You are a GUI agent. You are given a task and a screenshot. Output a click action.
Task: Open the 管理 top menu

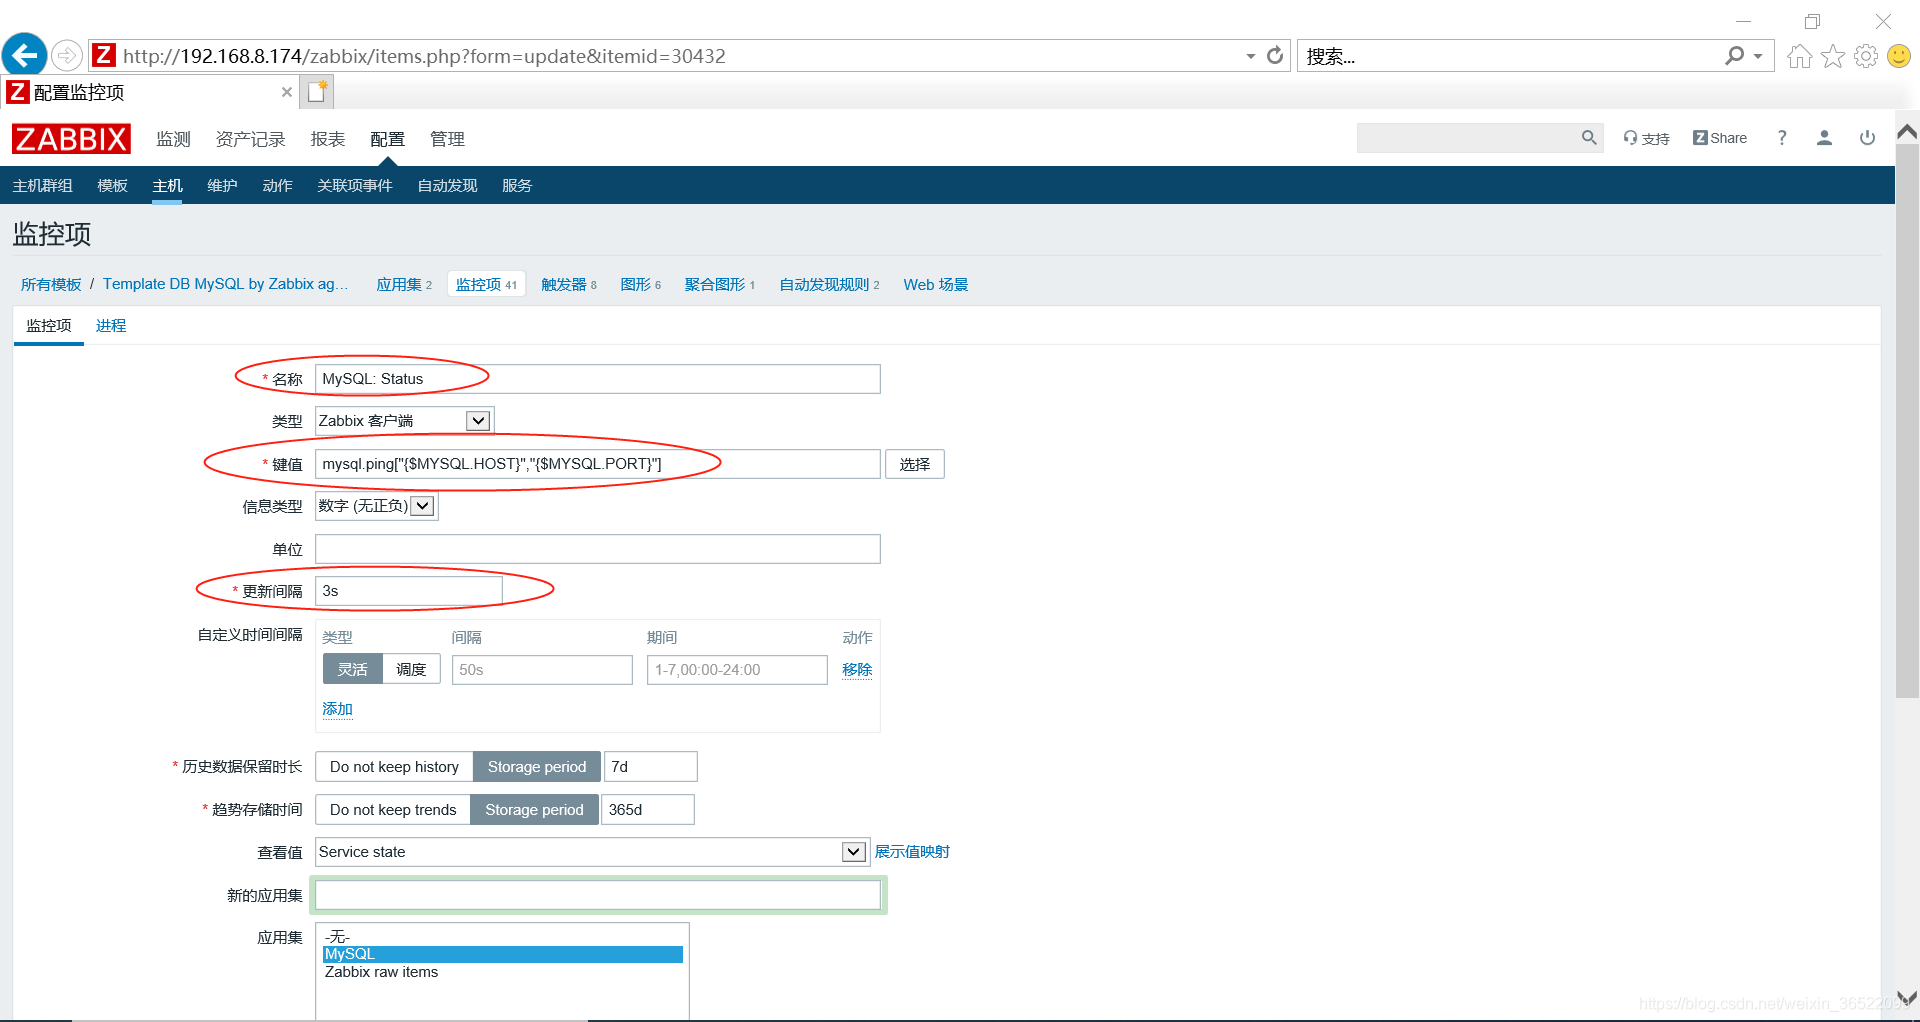click(x=447, y=139)
